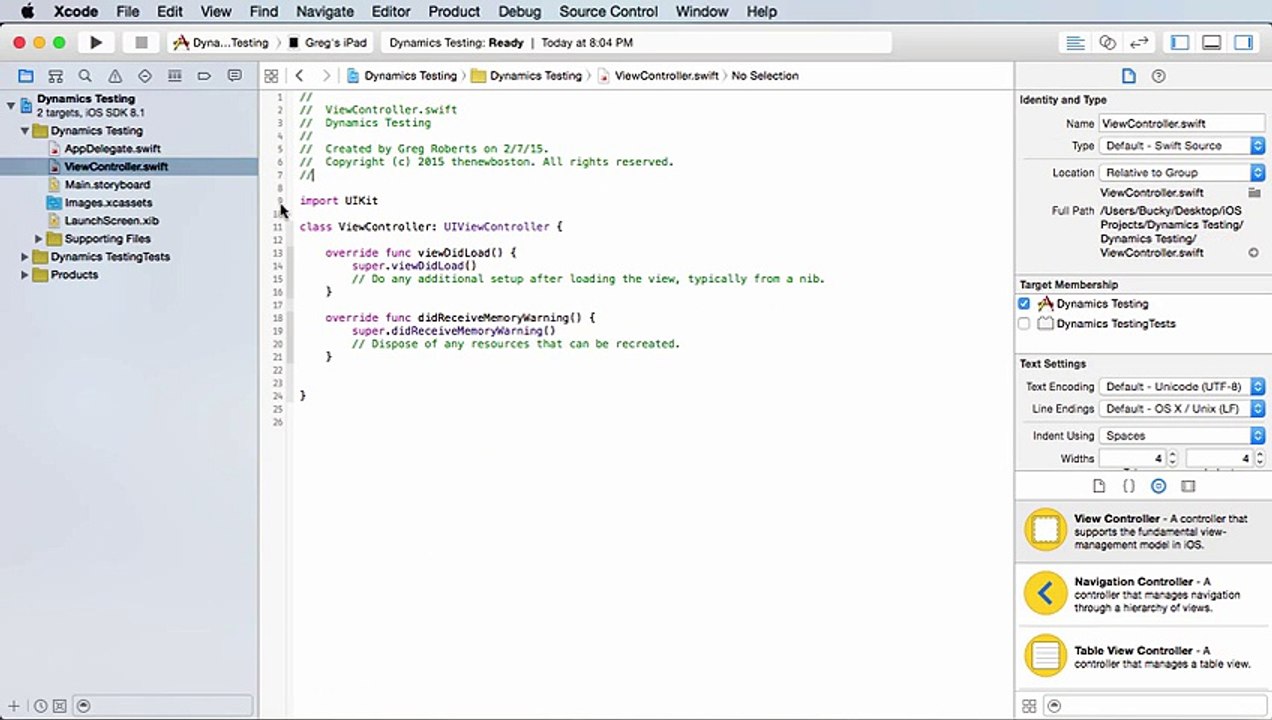Select AppDelegate.swift in the navigator
The image size is (1272, 720).
click(112, 149)
